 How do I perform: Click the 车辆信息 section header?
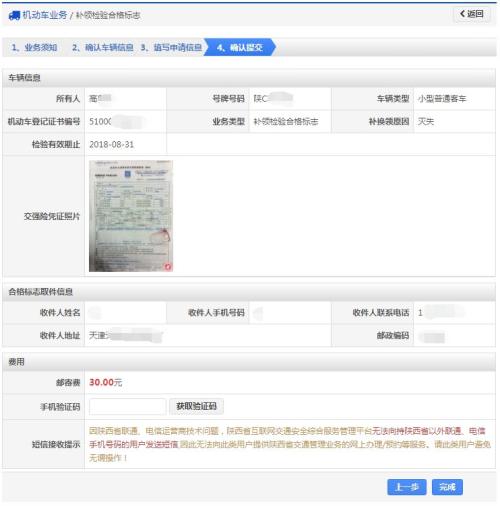click(249, 78)
